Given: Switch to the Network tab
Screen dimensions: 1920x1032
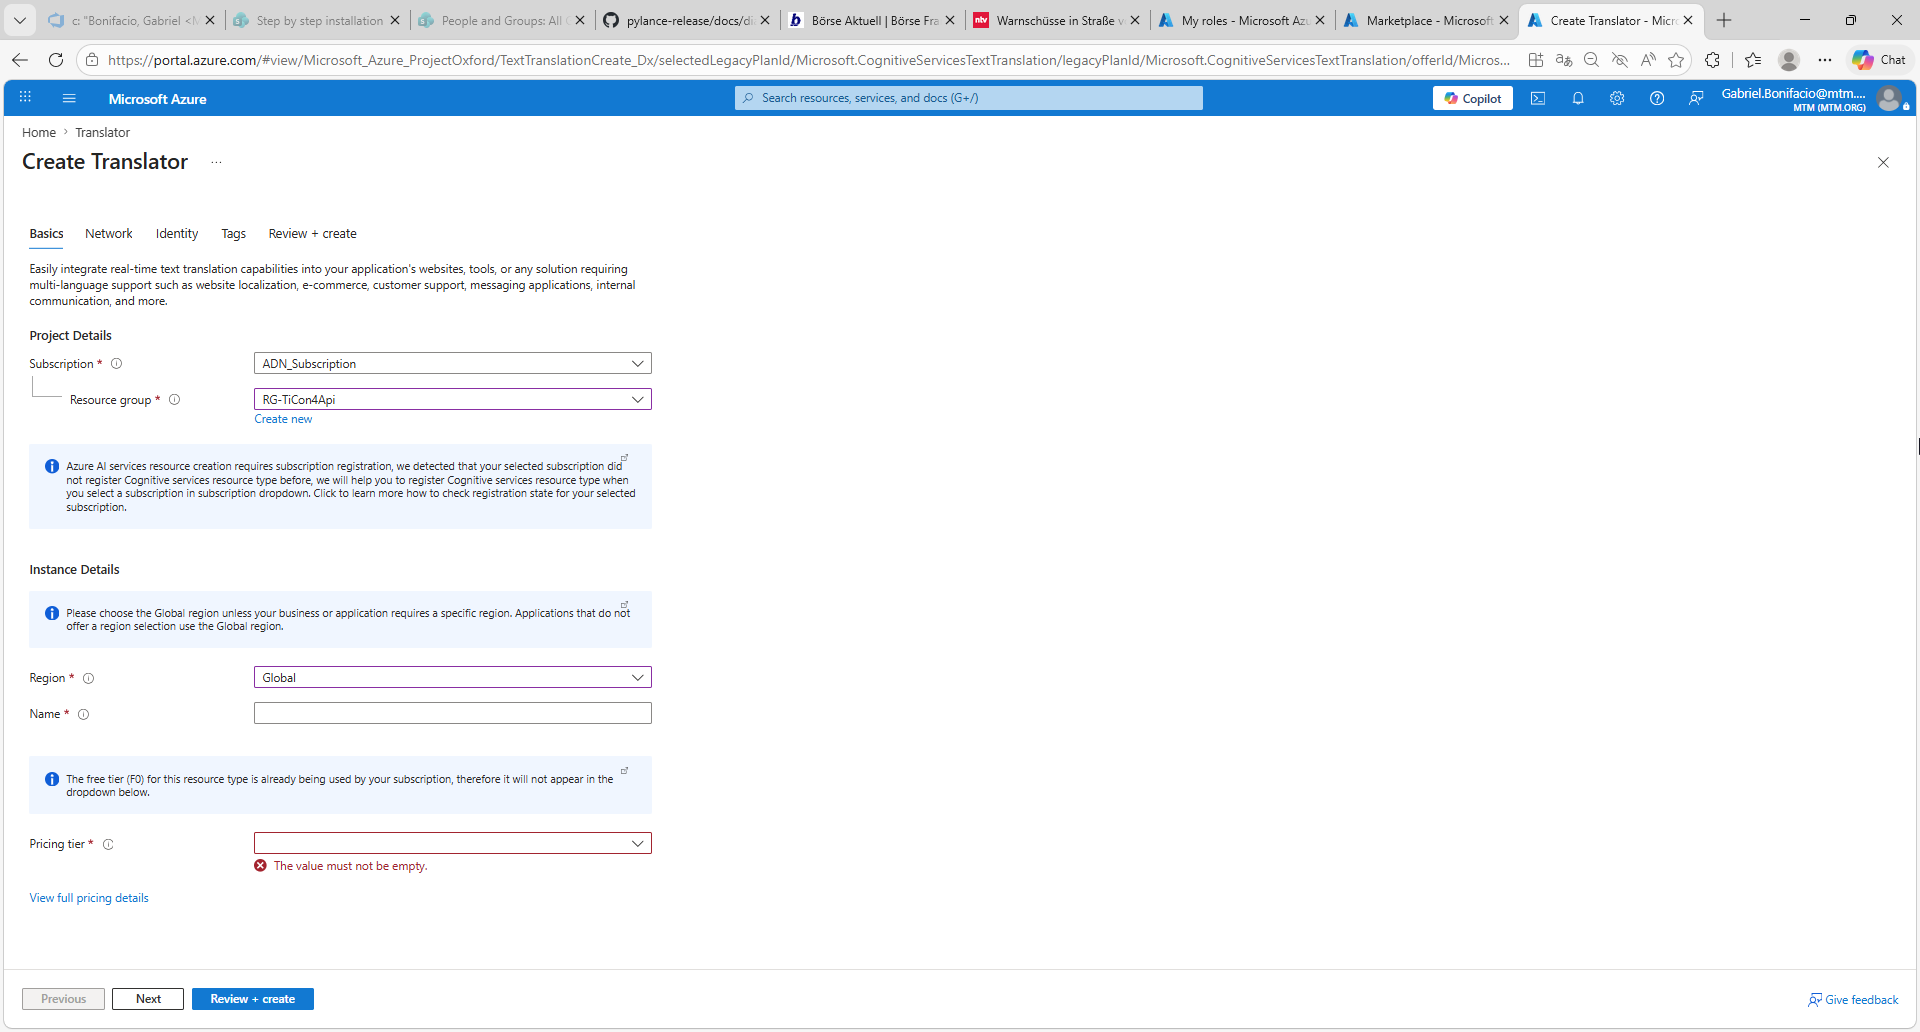Looking at the screenshot, I should (109, 234).
